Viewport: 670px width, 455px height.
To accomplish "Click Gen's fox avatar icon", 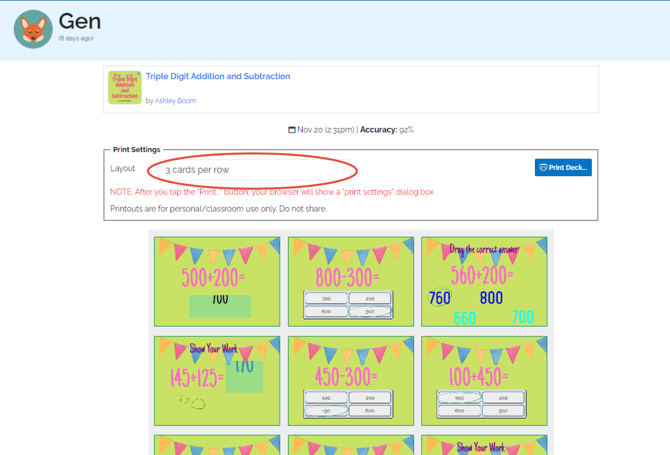I will (x=33, y=29).
